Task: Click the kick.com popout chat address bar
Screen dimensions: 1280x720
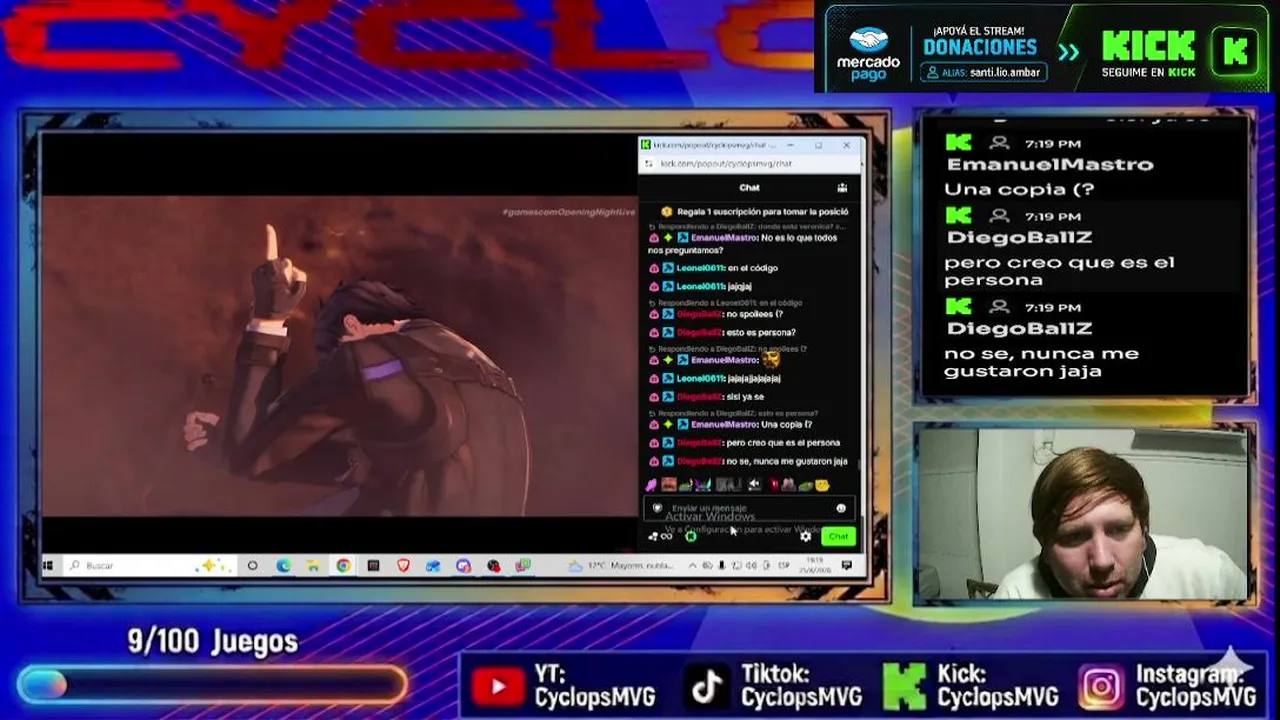Action: [x=750, y=163]
